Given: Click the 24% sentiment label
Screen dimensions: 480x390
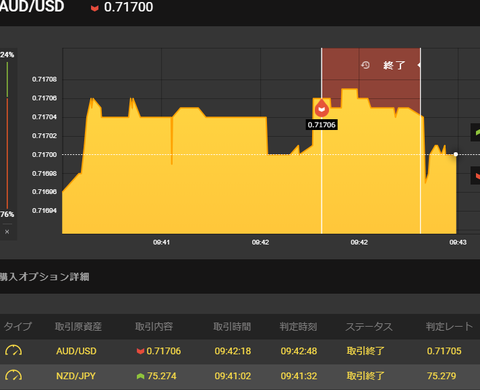Looking at the screenshot, I should (7, 55).
